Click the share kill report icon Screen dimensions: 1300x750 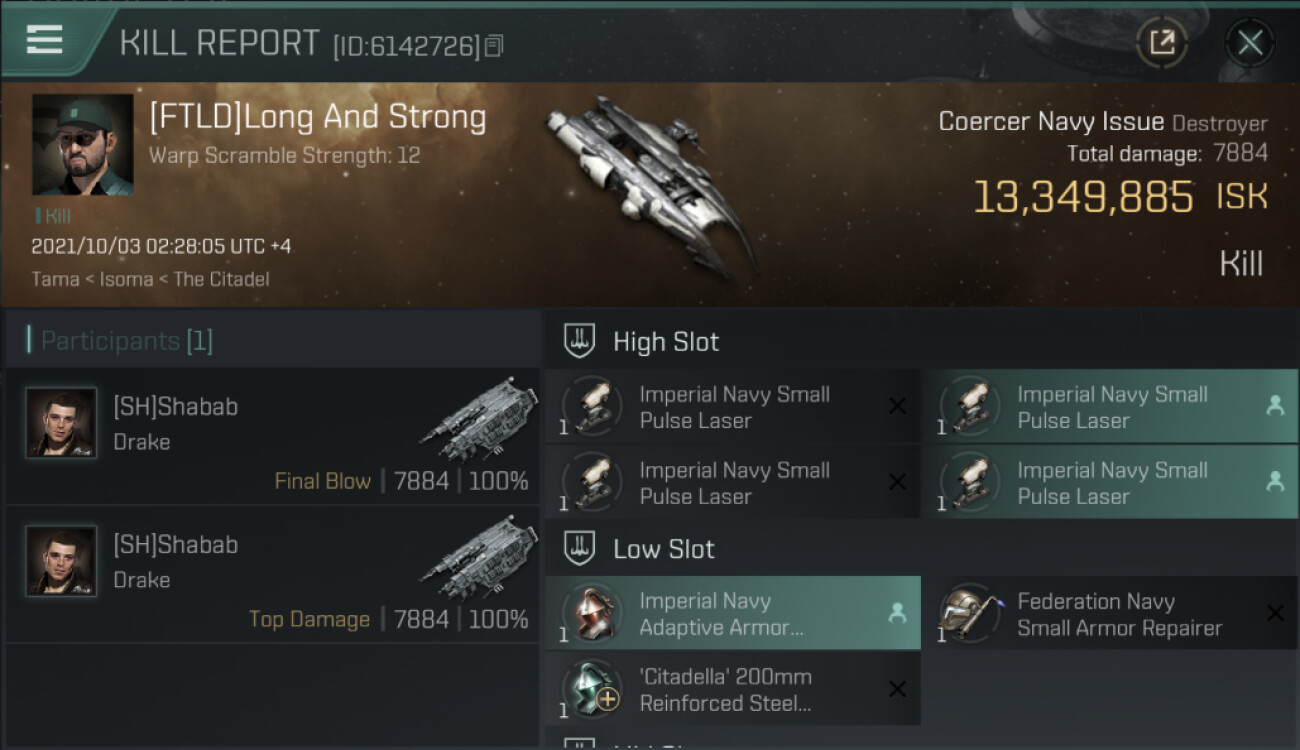pyautogui.click(x=1161, y=43)
